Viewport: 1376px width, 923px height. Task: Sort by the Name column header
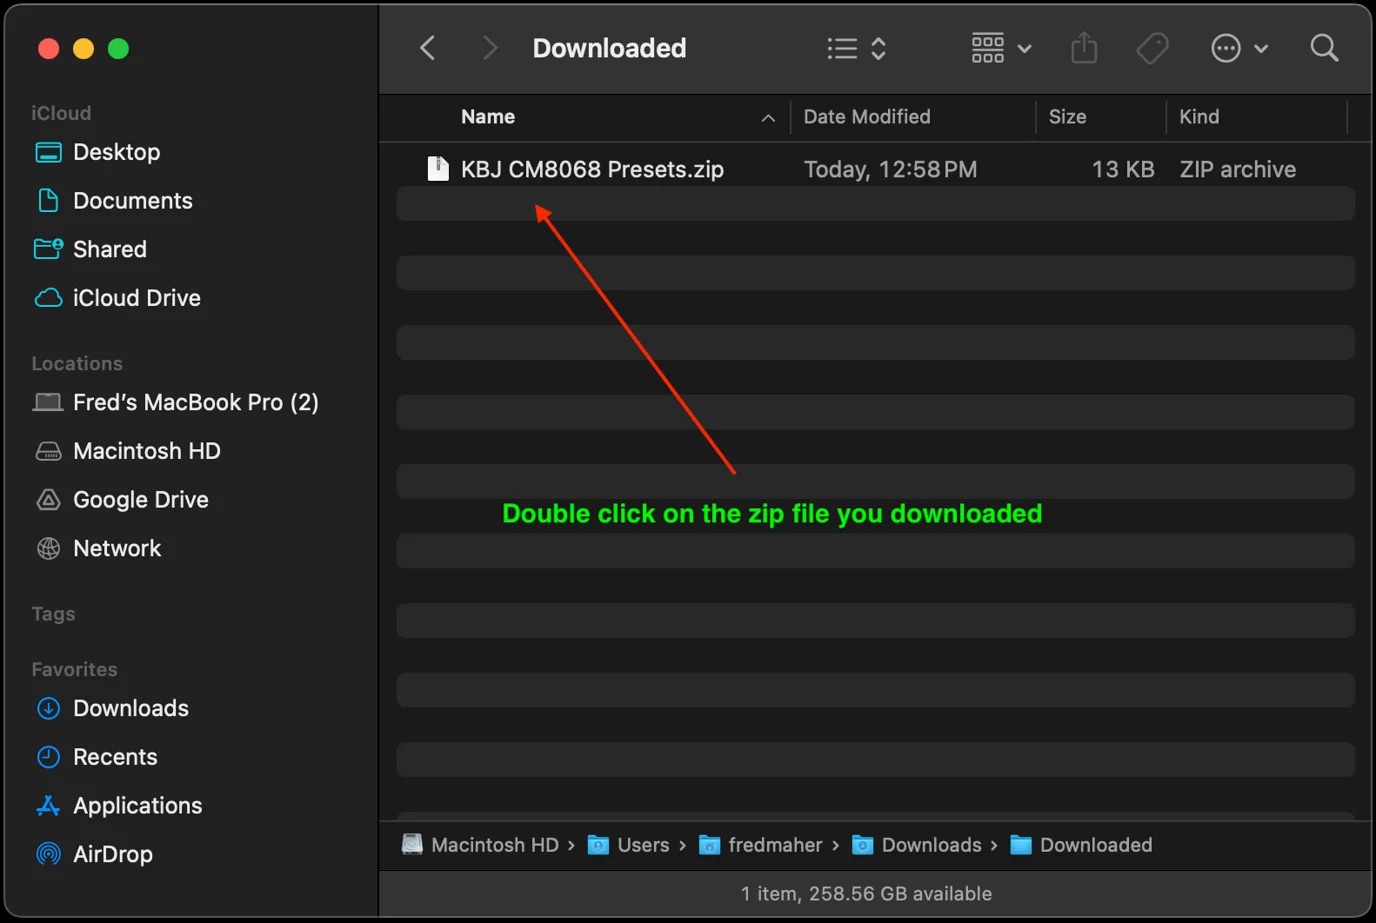click(x=488, y=117)
